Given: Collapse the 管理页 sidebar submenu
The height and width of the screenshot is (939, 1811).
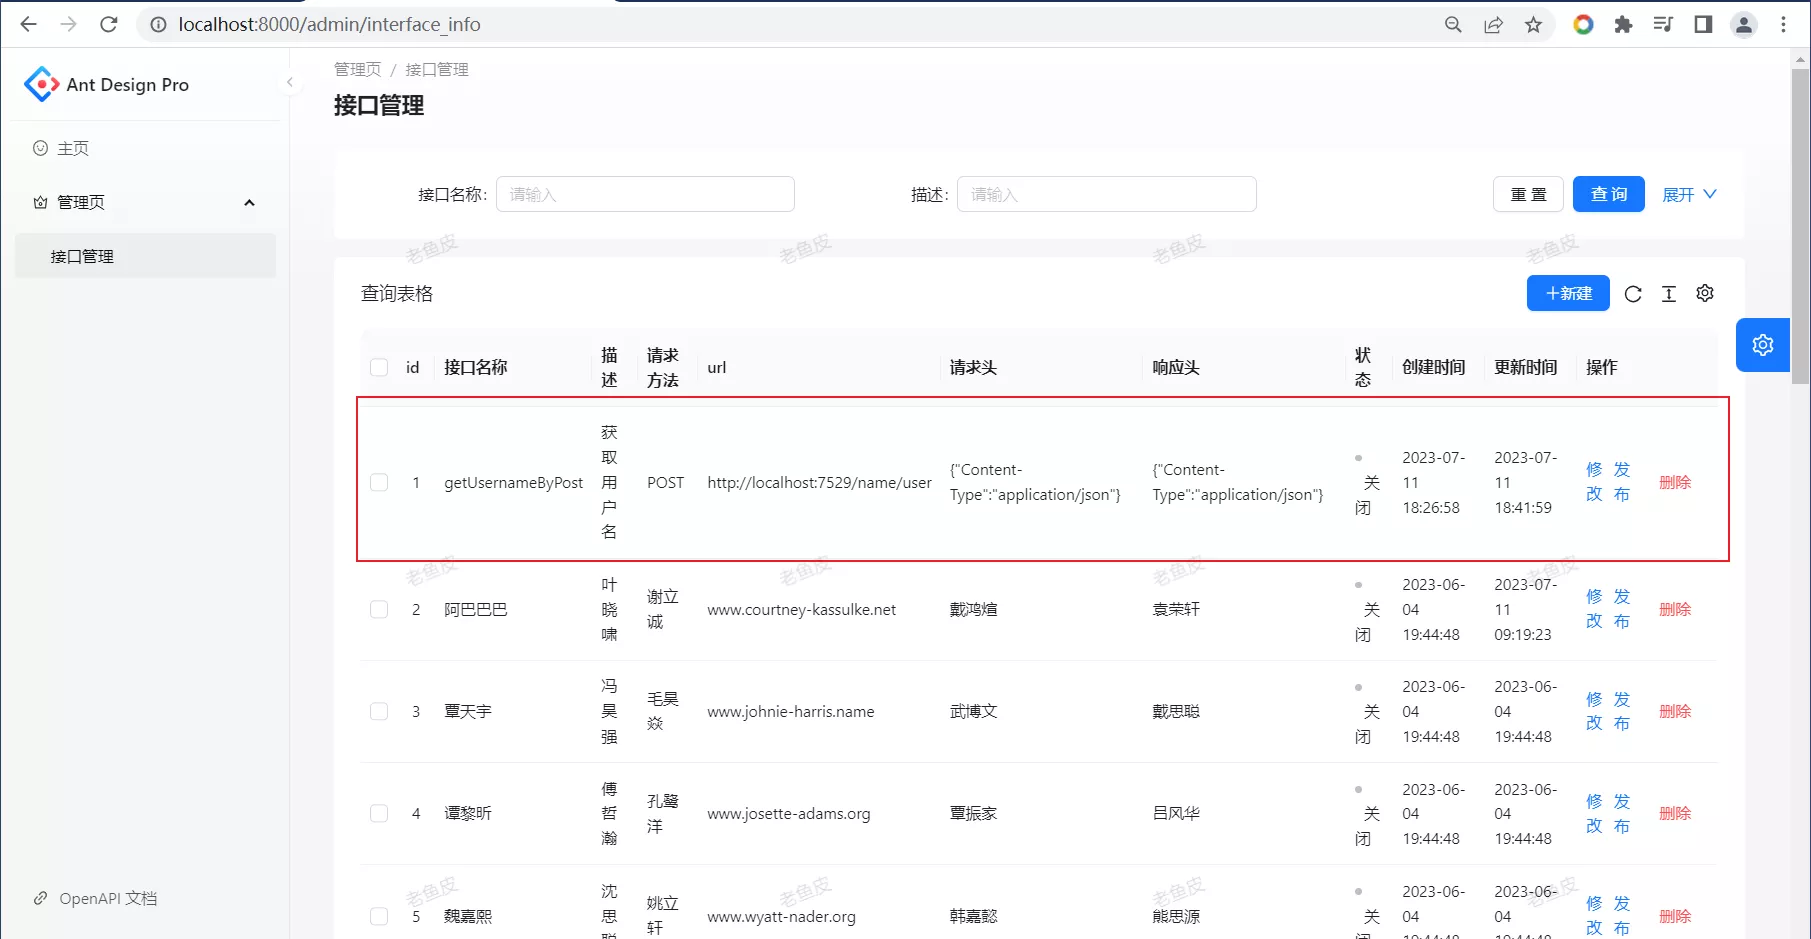Looking at the screenshot, I should pos(146,202).
